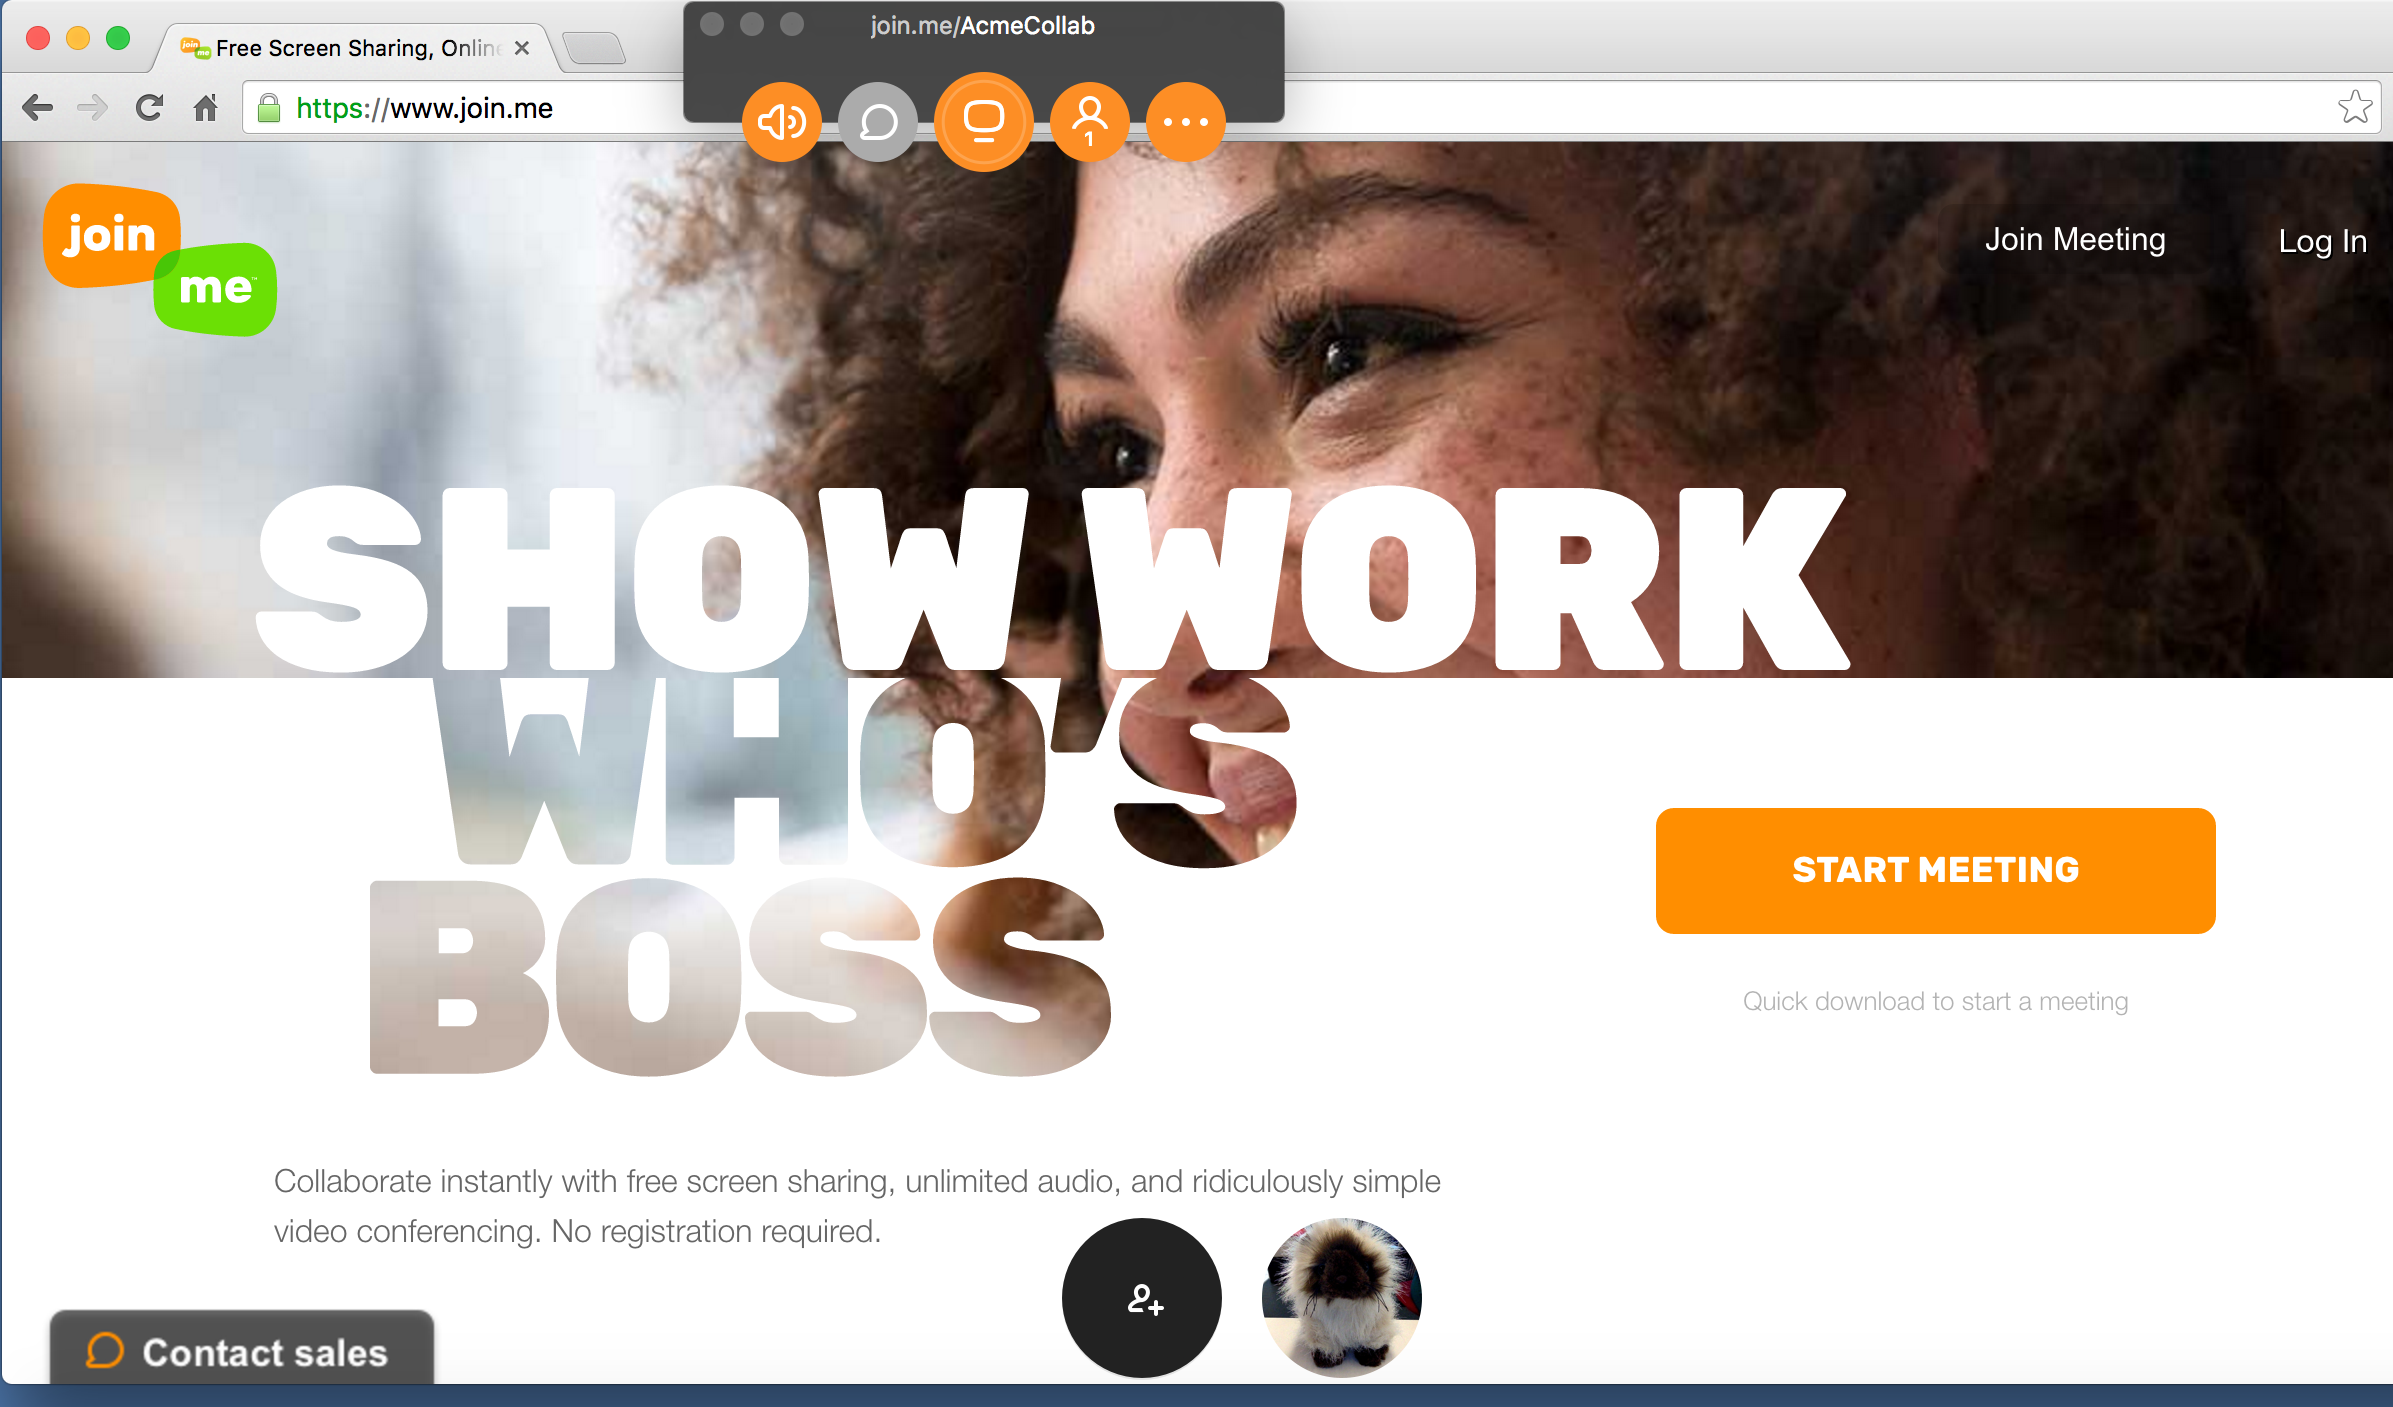Open the chat bubble in the join.me toolbar
2393x1407 pixels.
(878, 122)
